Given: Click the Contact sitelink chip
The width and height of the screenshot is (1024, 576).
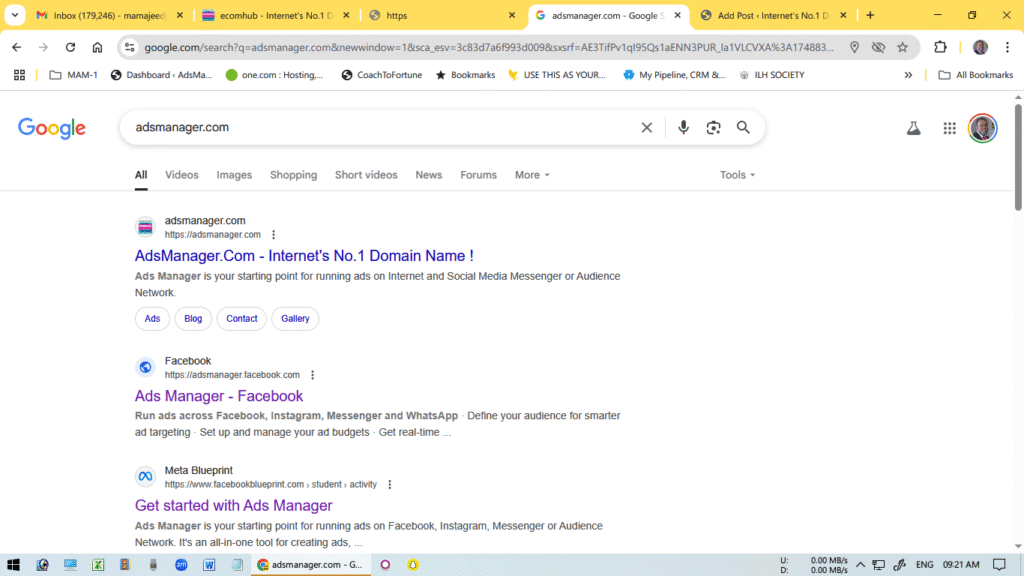Looking at the screenshot, I should [x=242, y=319].
